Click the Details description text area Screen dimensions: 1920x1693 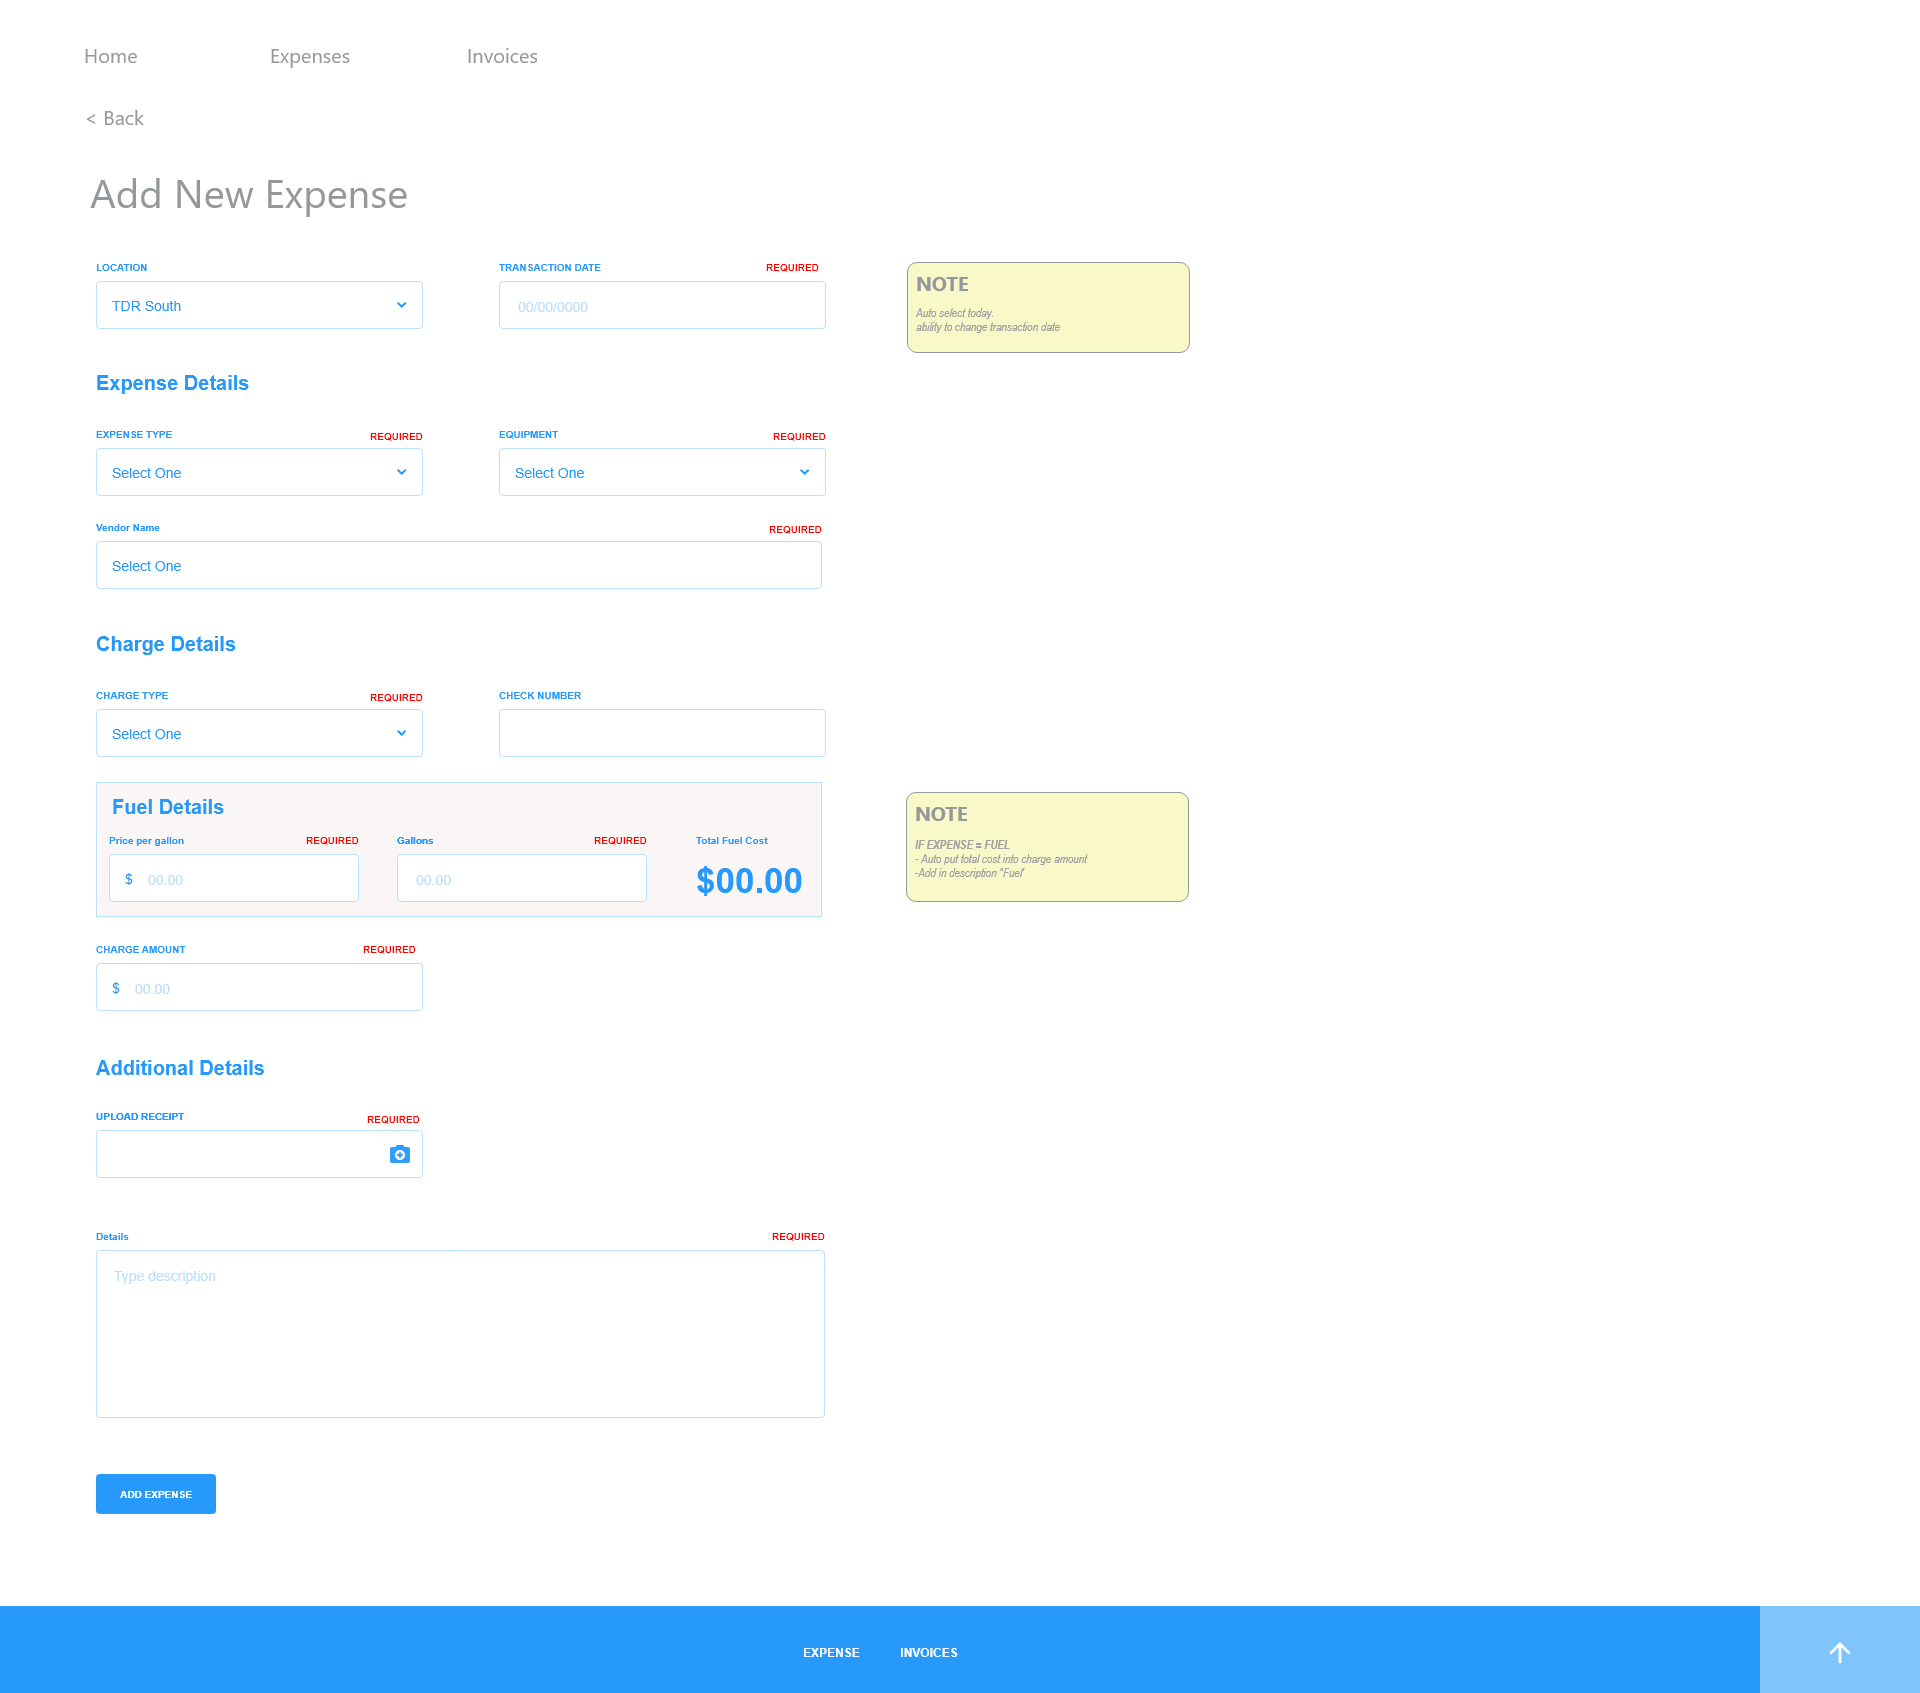pos(460,1334)
